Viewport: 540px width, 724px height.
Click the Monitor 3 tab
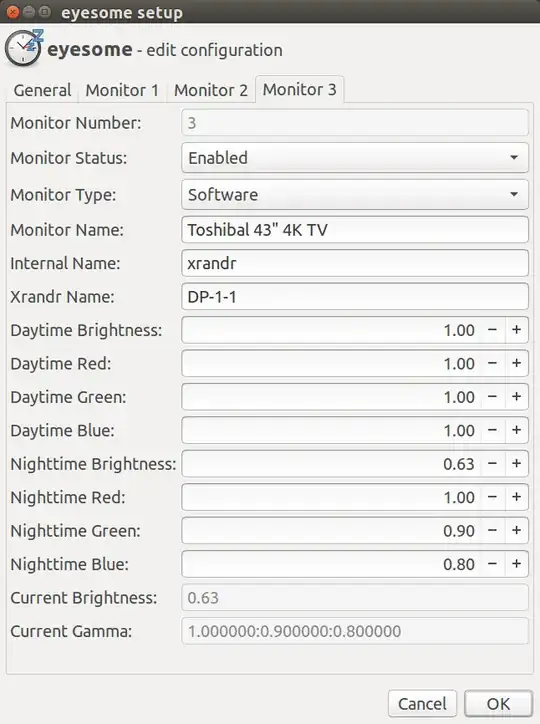300,89
